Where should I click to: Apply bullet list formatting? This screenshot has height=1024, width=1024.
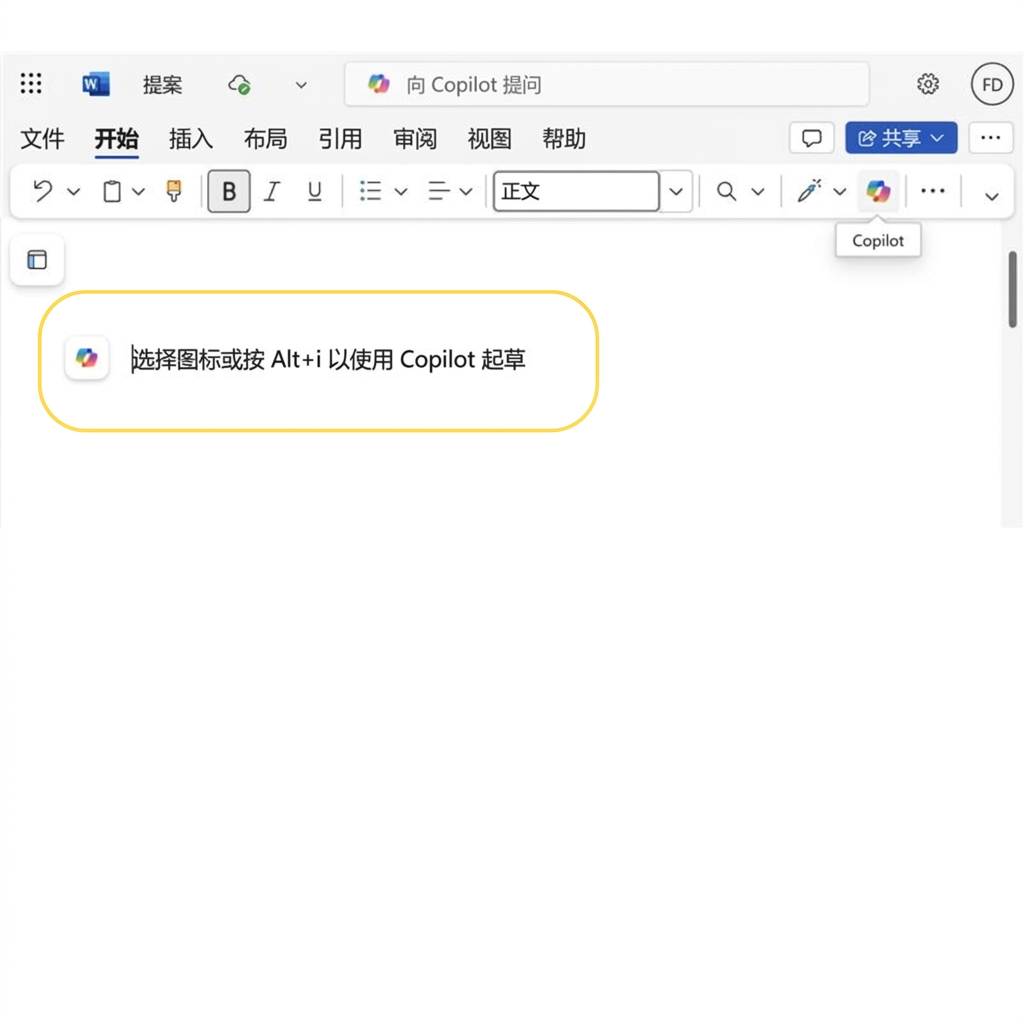(x=370, y=191)
